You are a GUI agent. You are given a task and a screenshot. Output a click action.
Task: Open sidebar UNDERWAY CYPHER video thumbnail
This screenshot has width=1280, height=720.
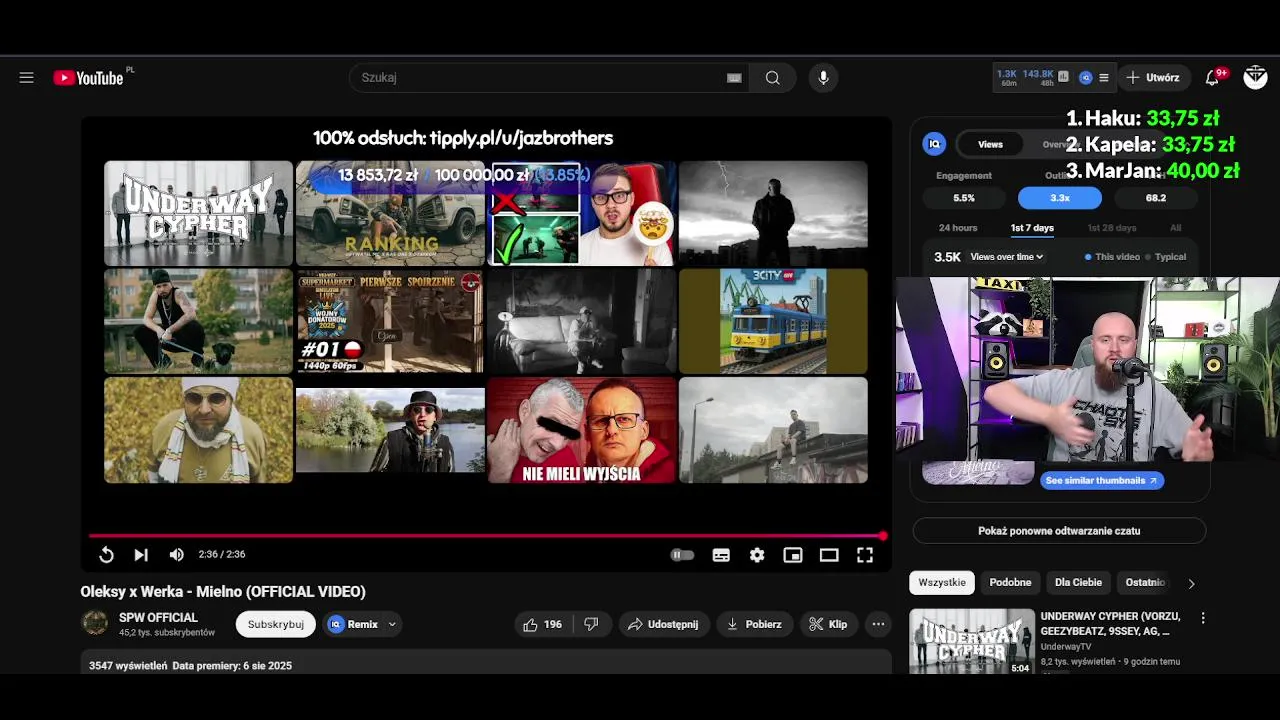click(x=972, y=641)
